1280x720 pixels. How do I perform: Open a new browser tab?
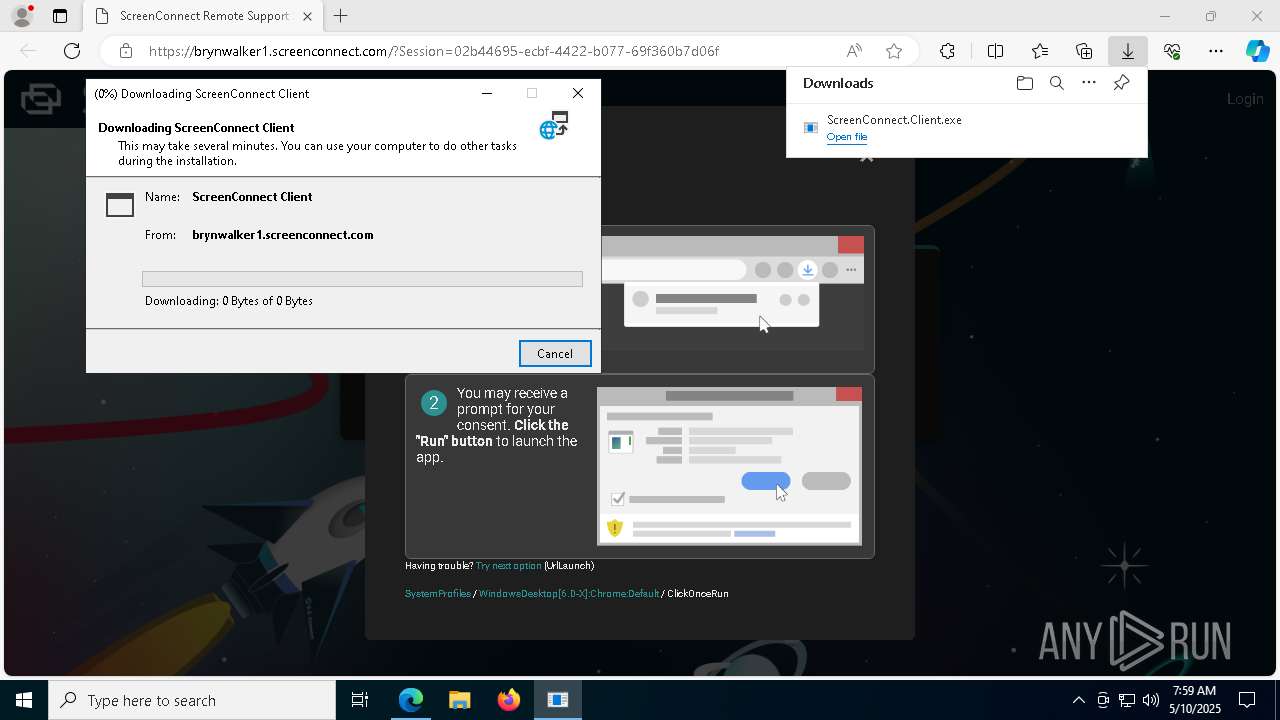341,16
